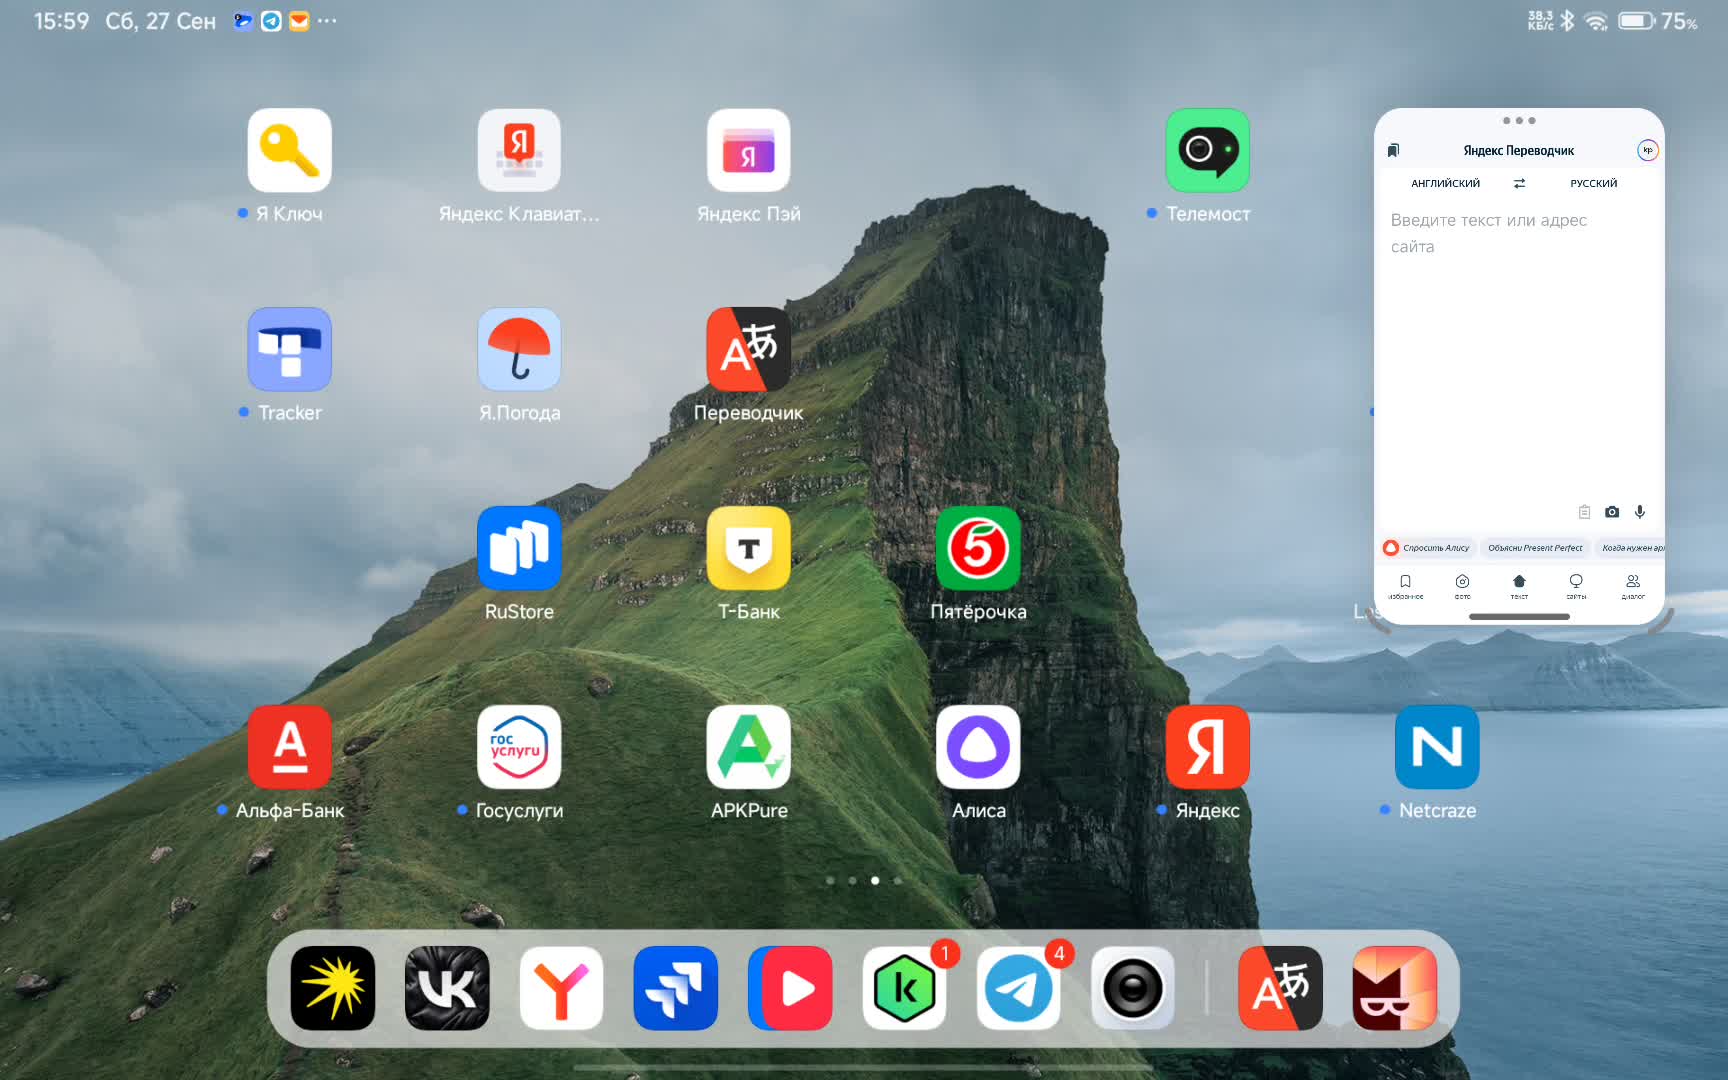
Task: Choose target language РУССКИЙ
Action: [x=1593, y=183]
